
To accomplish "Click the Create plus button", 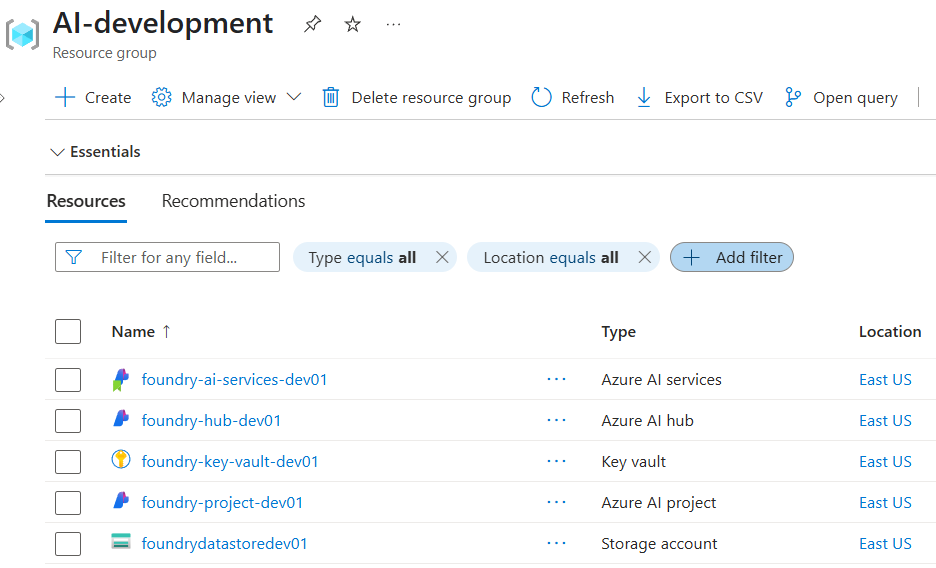I will (x=93, y=97).
